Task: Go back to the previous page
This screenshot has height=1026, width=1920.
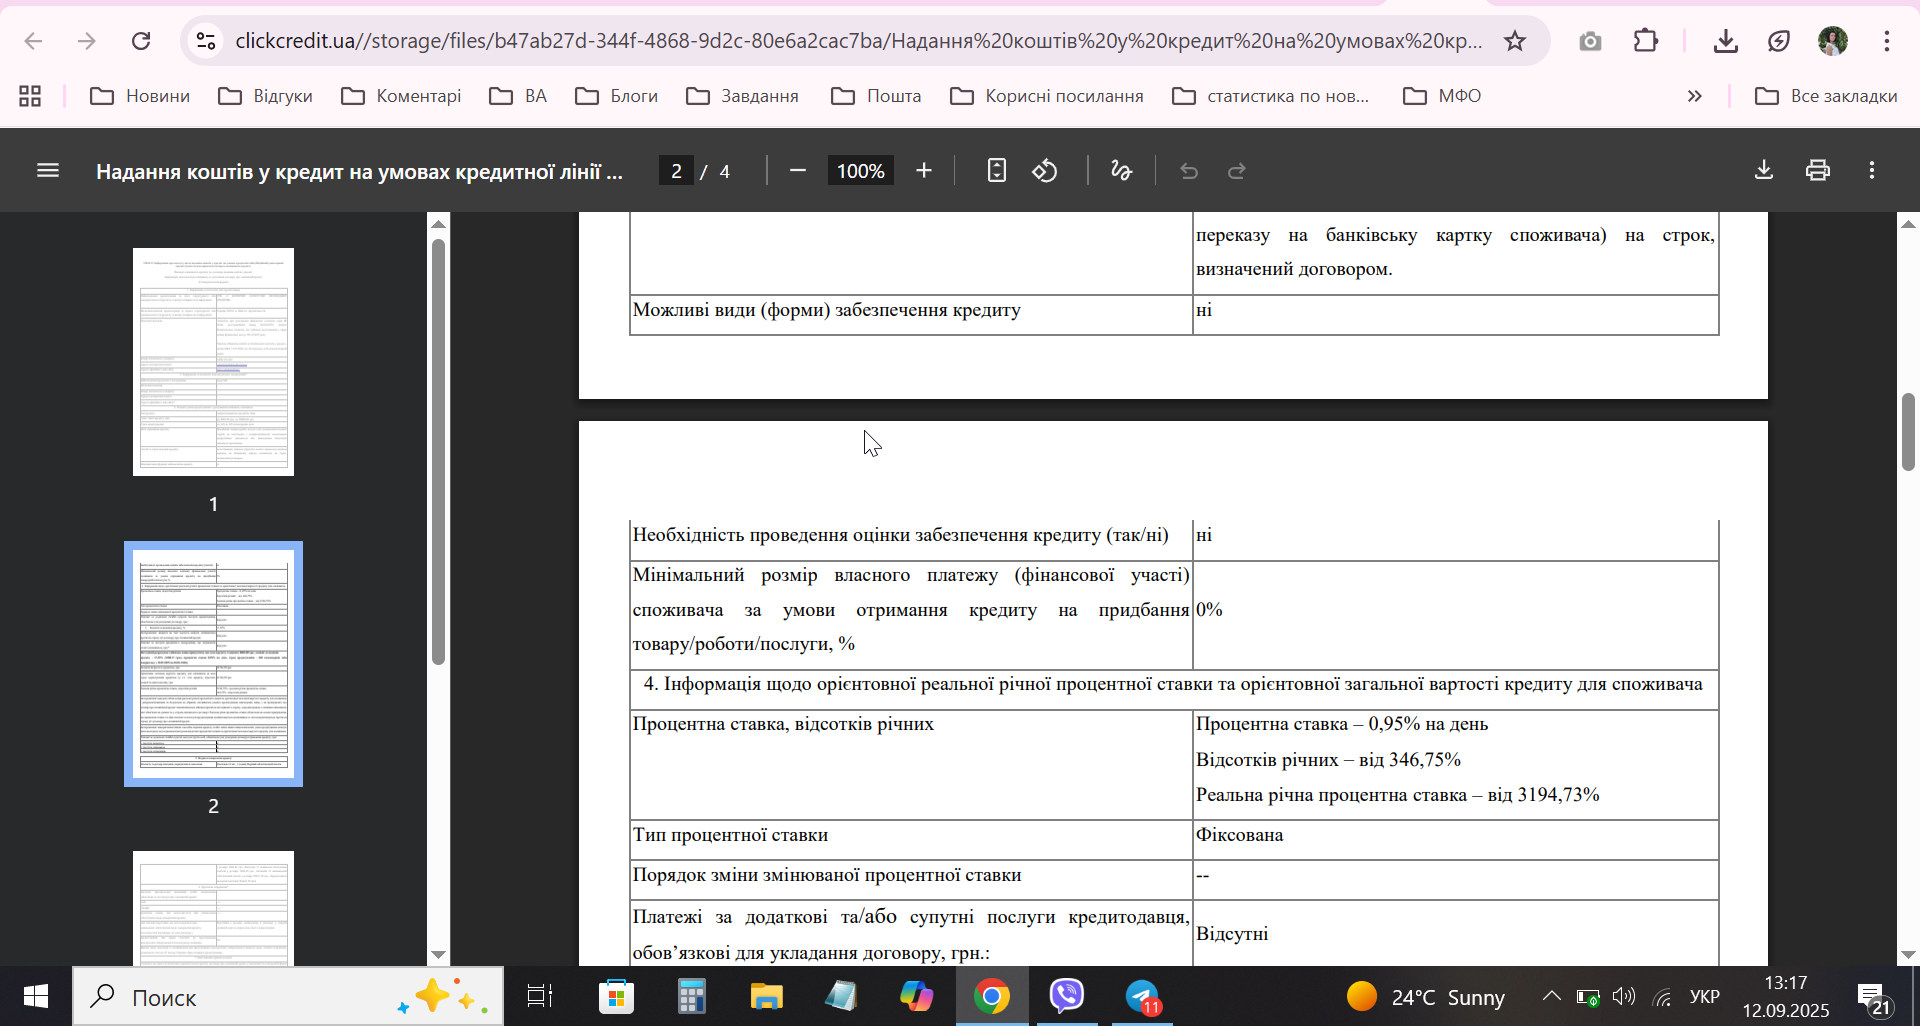Action: pos(33,41)
